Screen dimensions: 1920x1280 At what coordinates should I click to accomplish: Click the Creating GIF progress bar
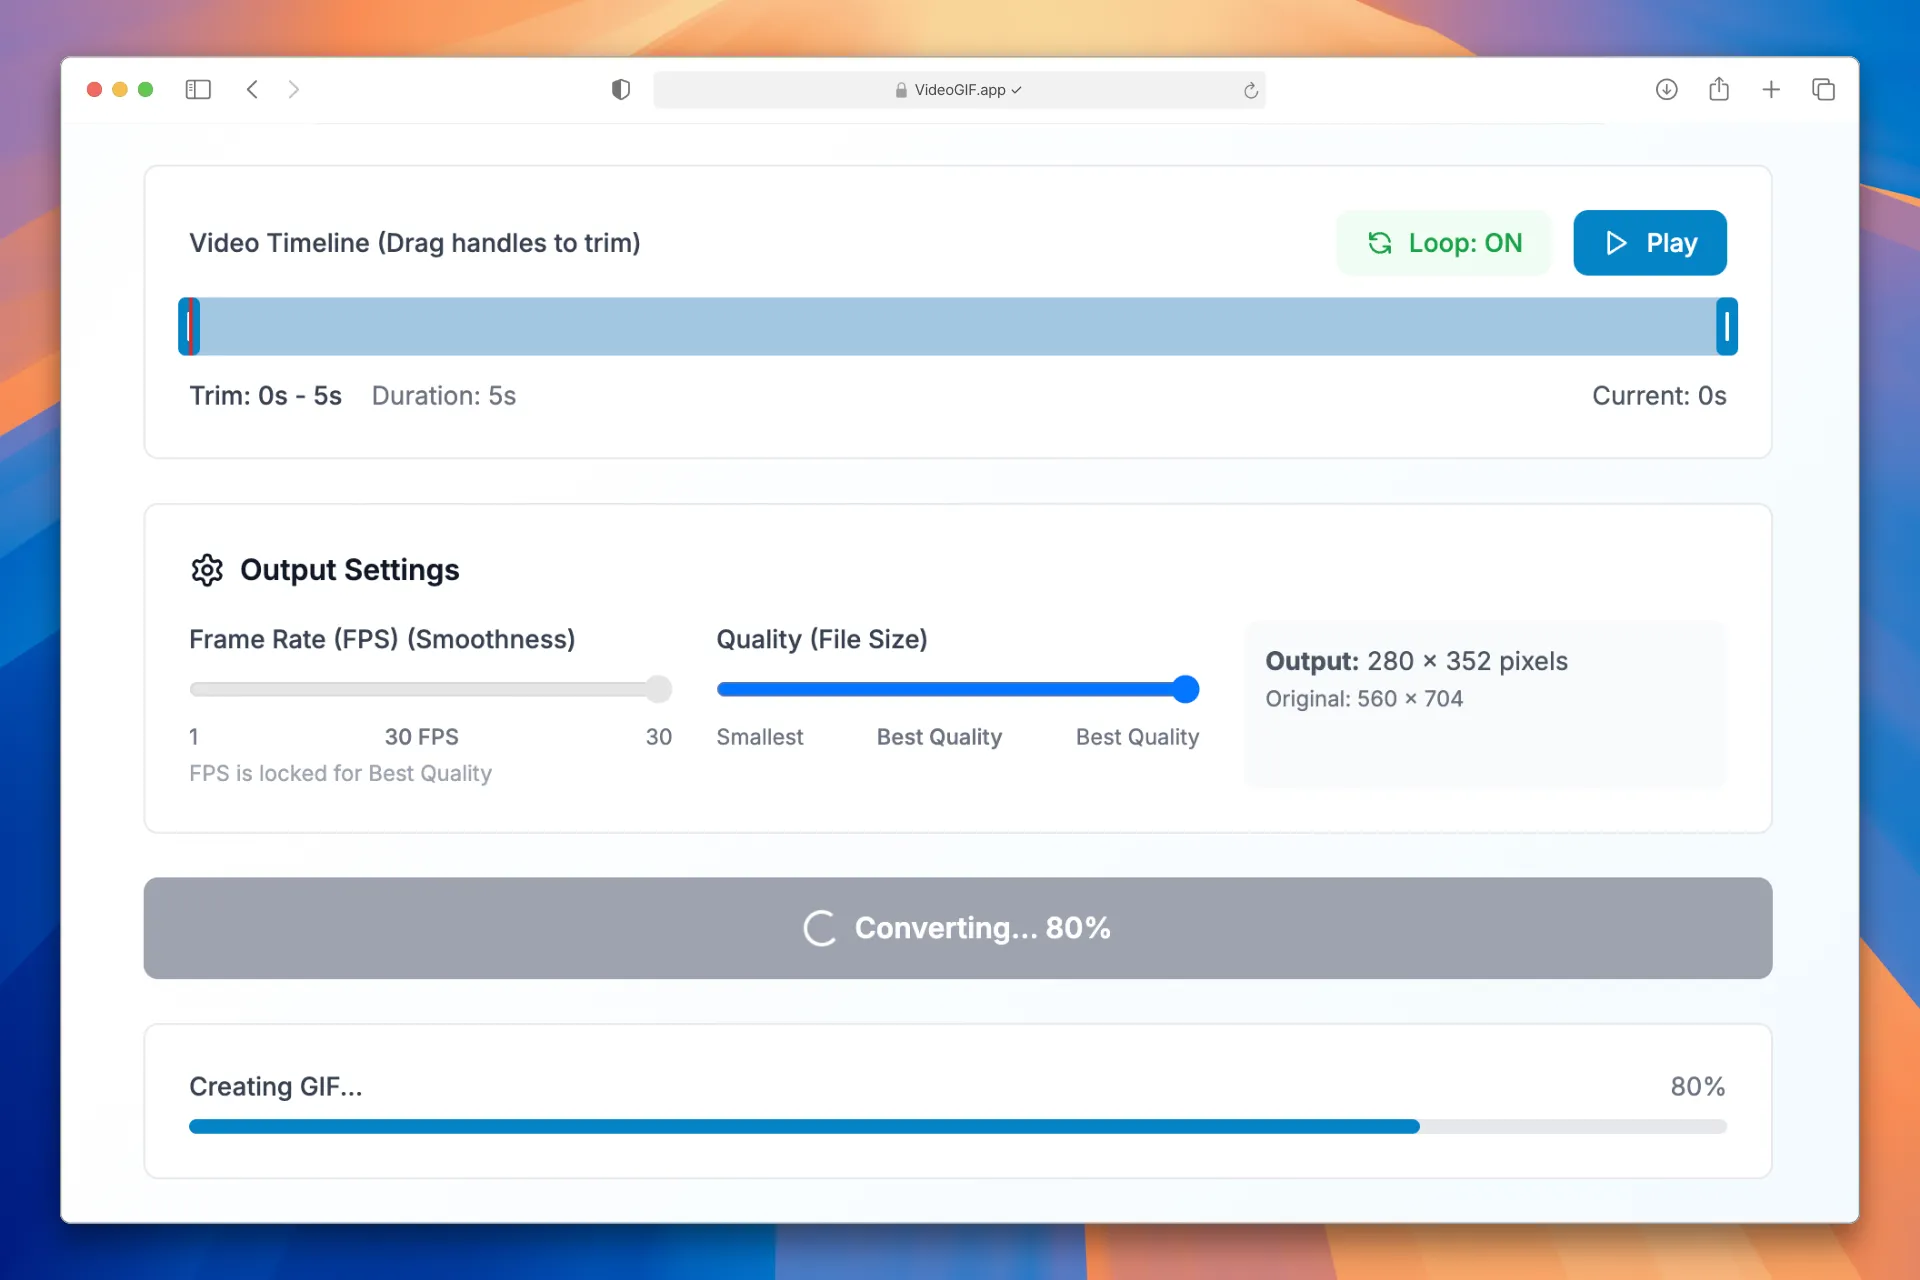point(957,1126)
